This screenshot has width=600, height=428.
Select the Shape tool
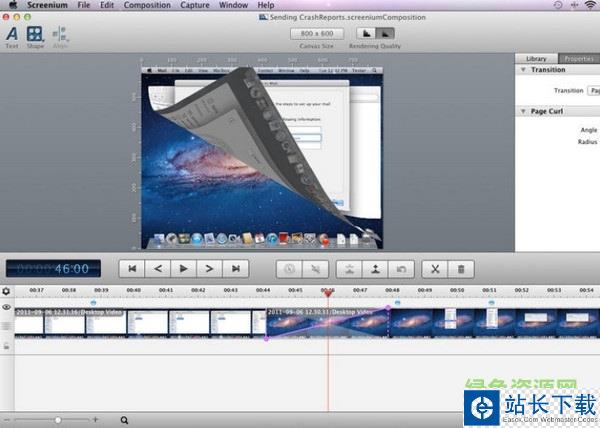pyautogui.click(x=35, y=36)
